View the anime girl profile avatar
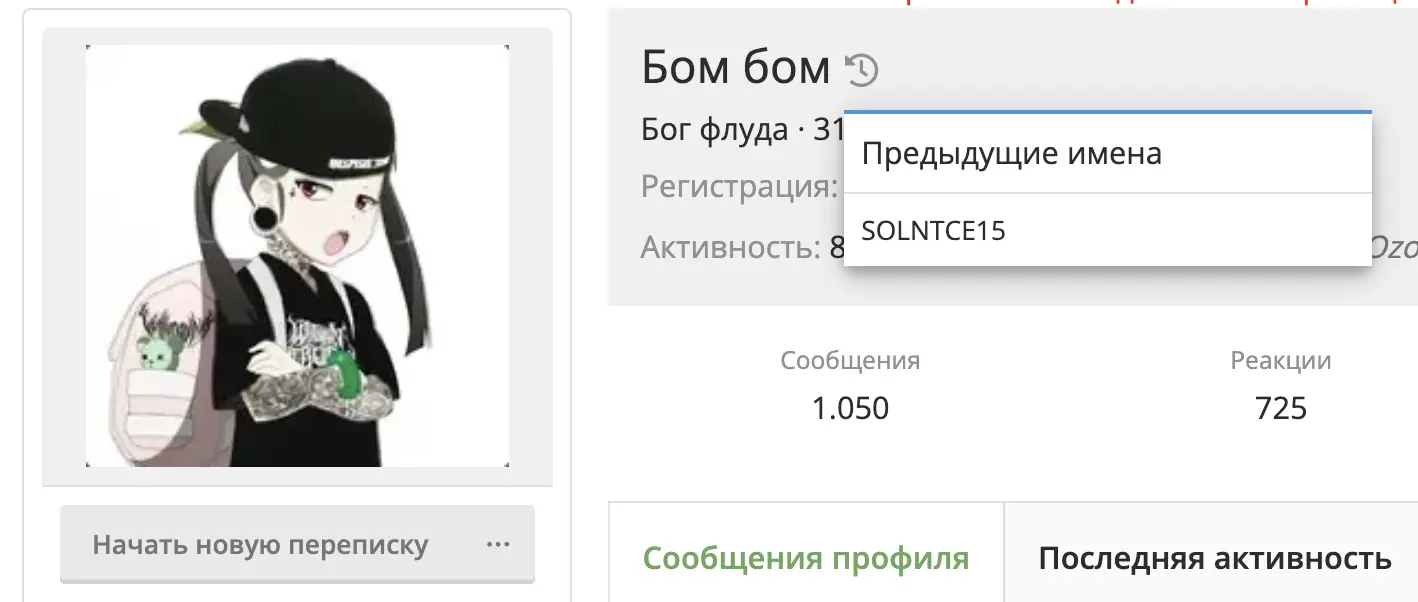The width and height of the screenshot is (1418, 602). 297,256
